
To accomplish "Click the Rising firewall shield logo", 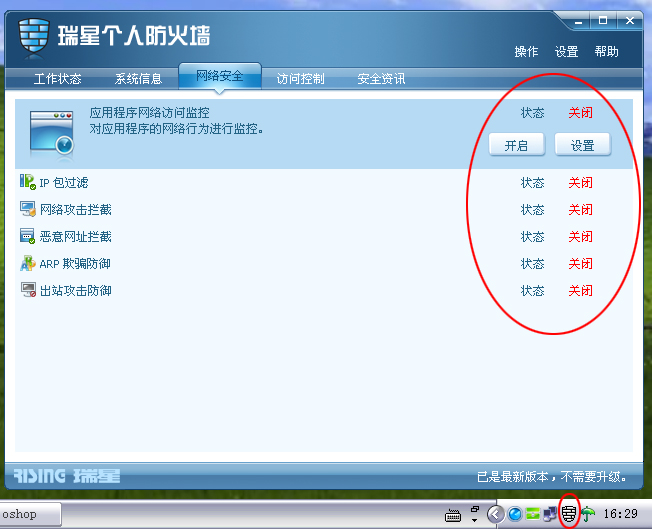I will coord(34,36).
